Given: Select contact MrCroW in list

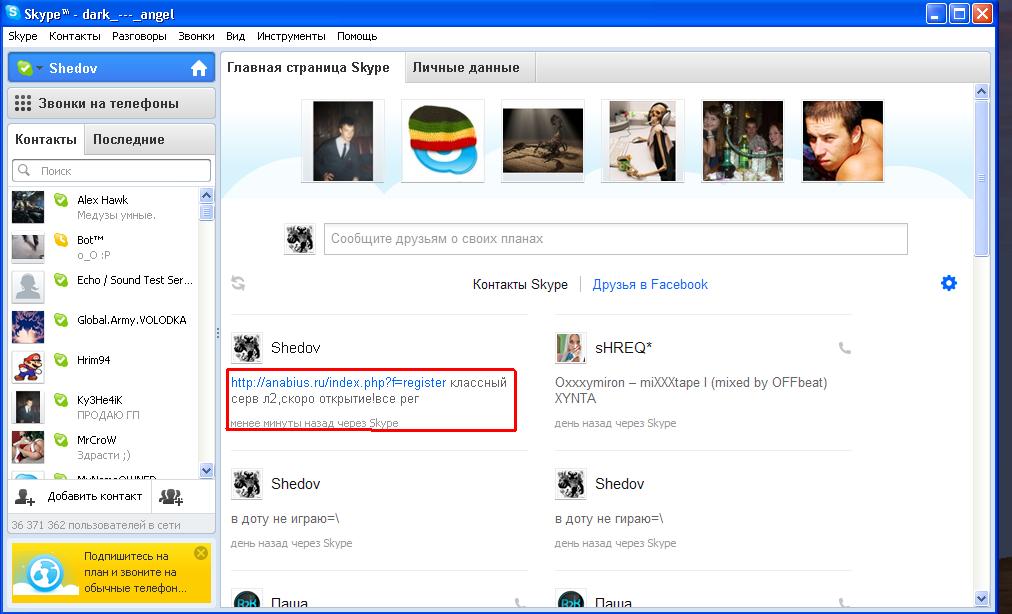Looking at the screenshot, I should (103, 447).
